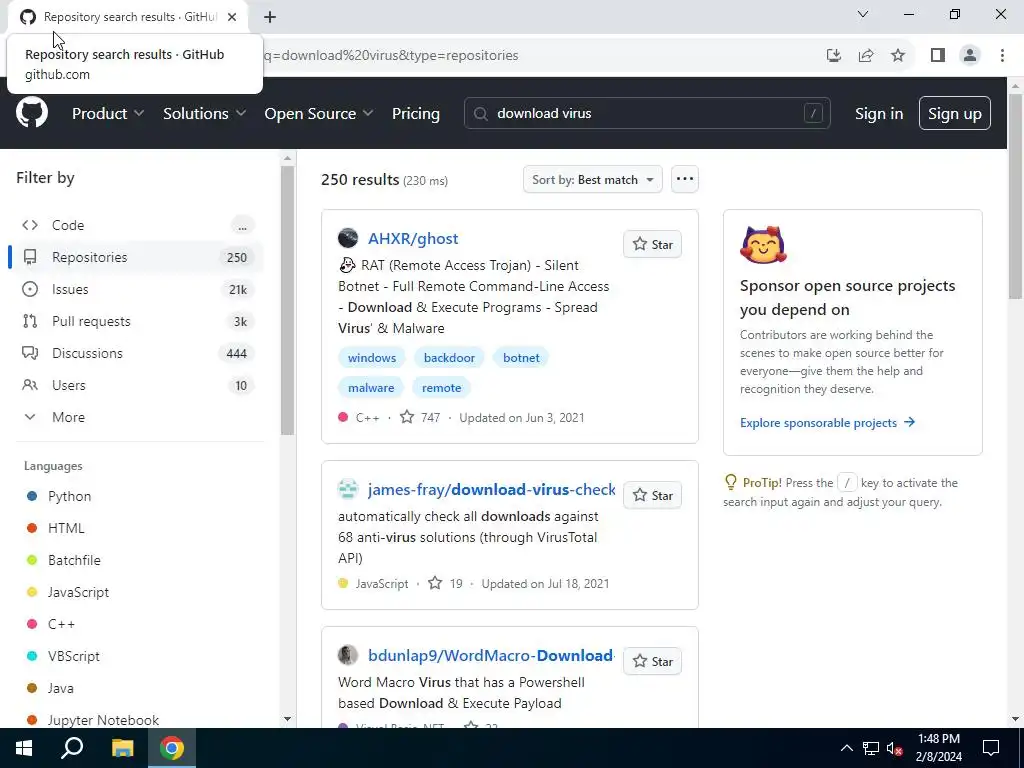The width and height of the screenshot is (1024, 768).
Task: Click Explore sponsorable projects link
Action: click(x=827, y=423)
